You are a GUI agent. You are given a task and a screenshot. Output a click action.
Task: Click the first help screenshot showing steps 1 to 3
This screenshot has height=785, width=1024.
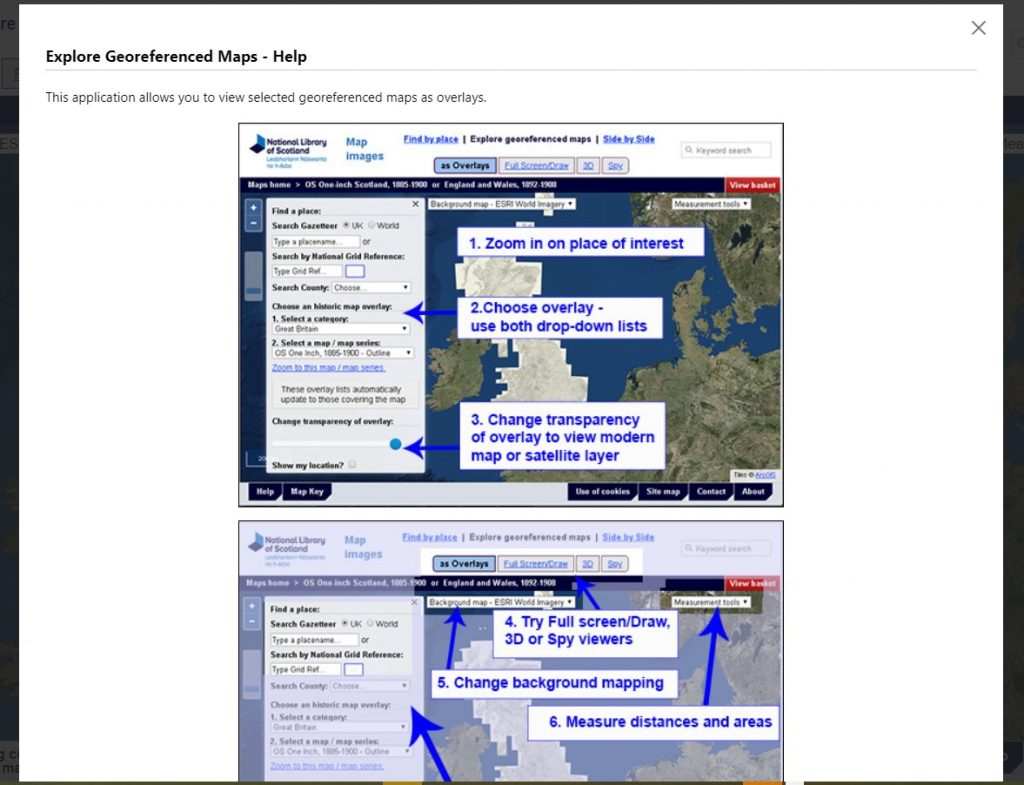511,315
